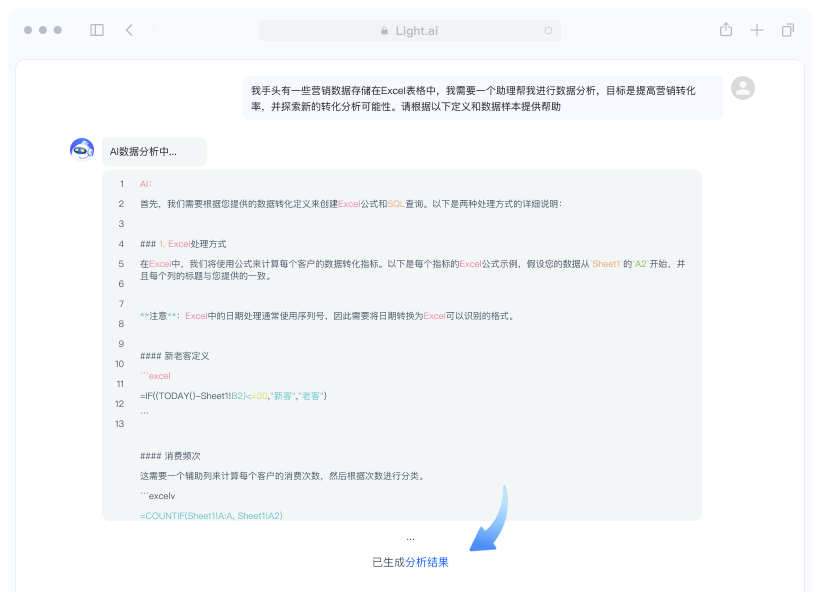Viewport: 820px width, 592px height.
Task: Click the line starting with 首先，我们需要
Action: click(x=351, y=204)
